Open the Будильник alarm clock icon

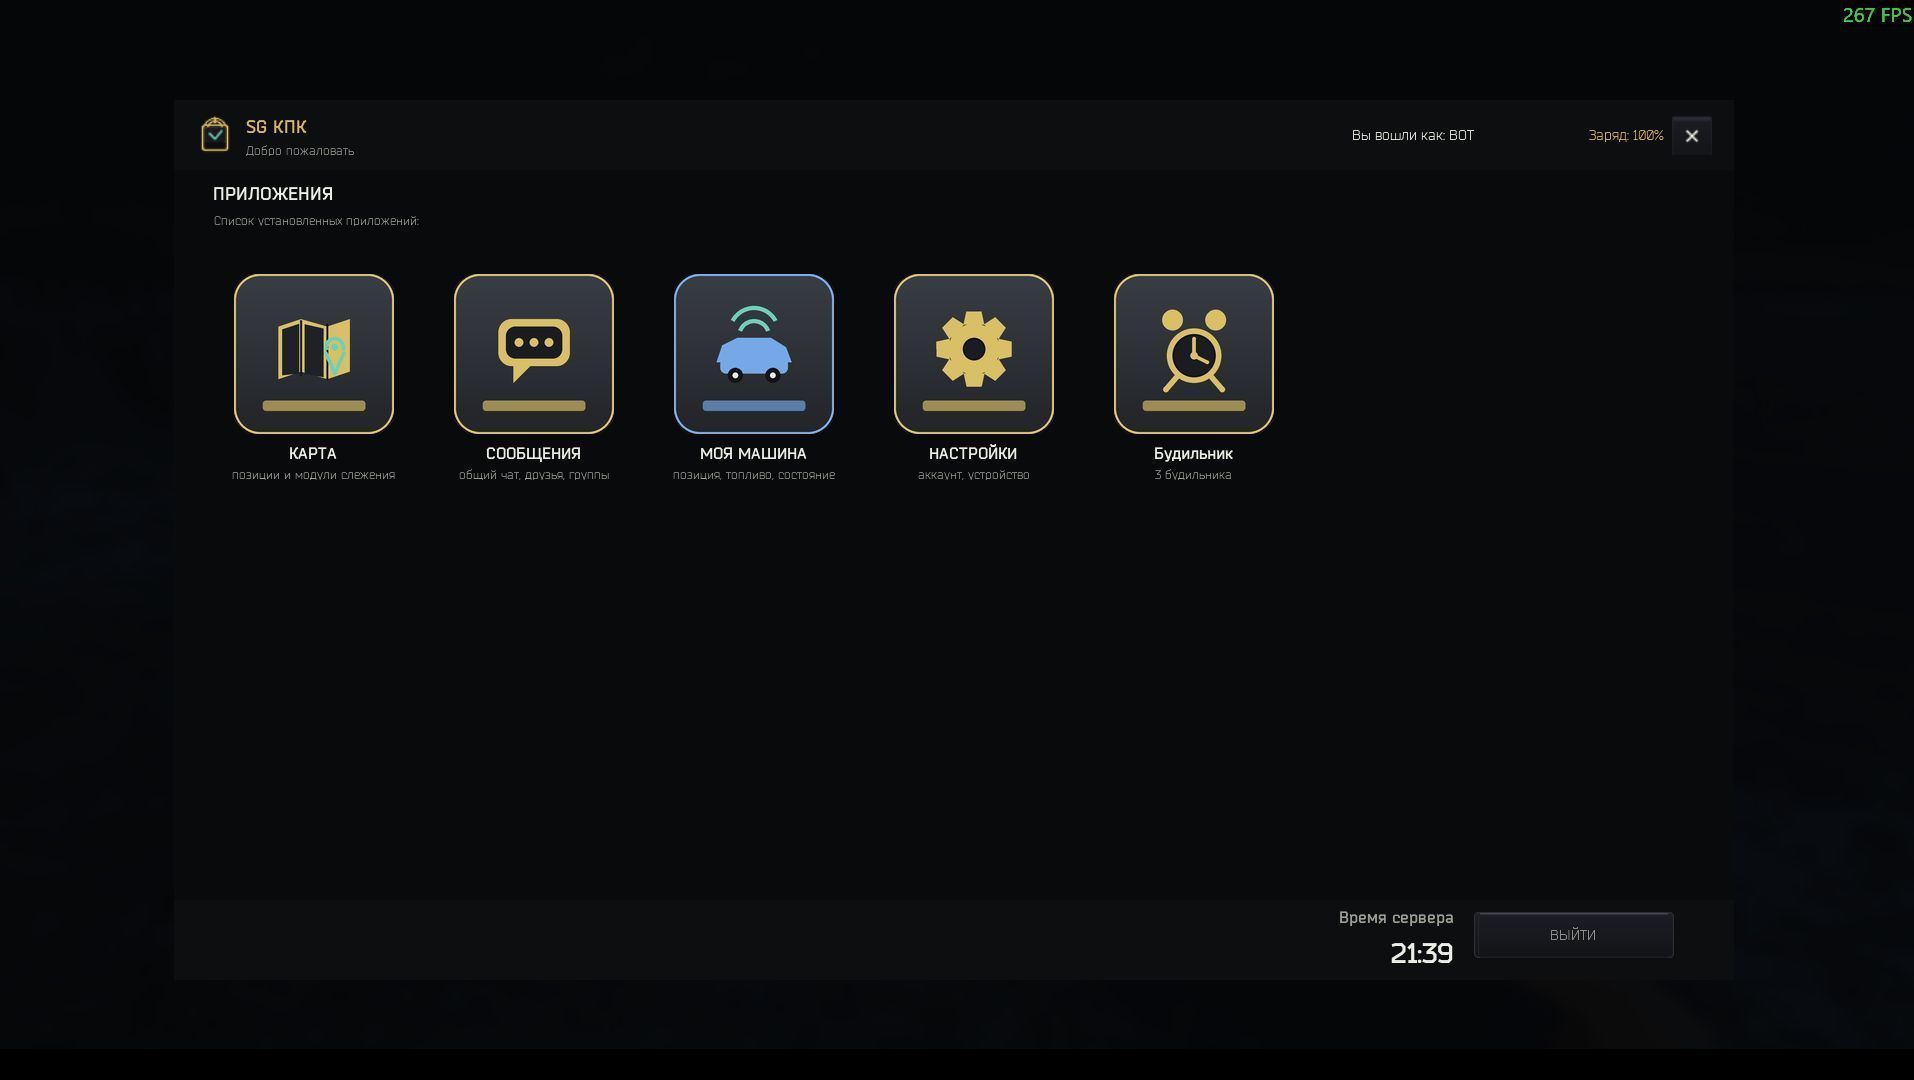(1194, 354)
